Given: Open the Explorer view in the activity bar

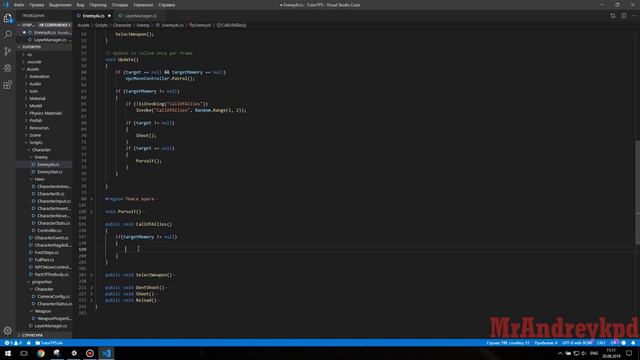Looking at the screenshot, I should [8, 18].
